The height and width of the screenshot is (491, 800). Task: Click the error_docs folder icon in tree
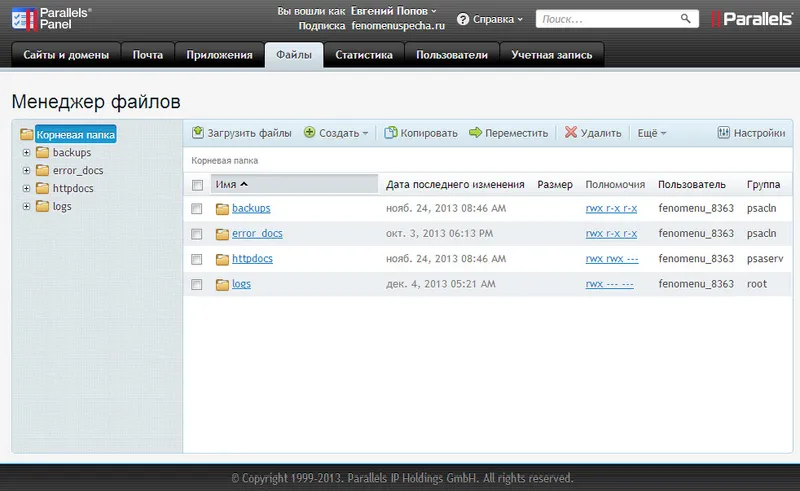tap(42, 170)
